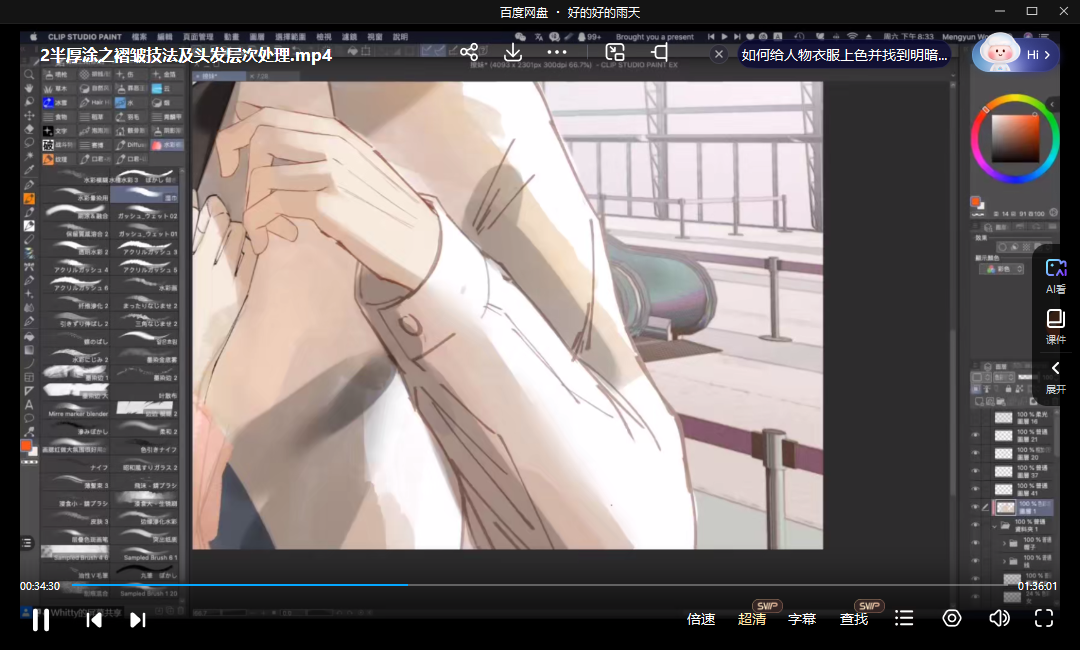
Task: Toggle visibility of layer 圖層 20
Action: [x=975, y=453]
